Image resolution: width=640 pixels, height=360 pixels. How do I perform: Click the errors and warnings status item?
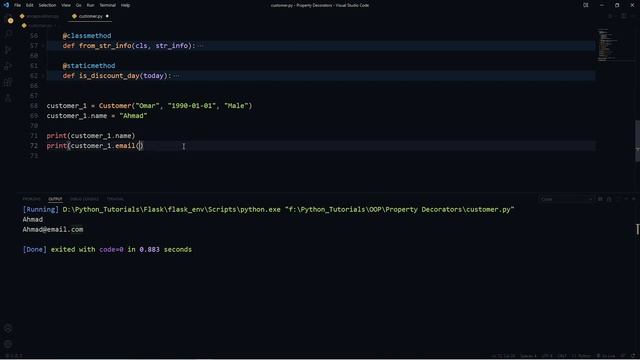click(13, 356)
